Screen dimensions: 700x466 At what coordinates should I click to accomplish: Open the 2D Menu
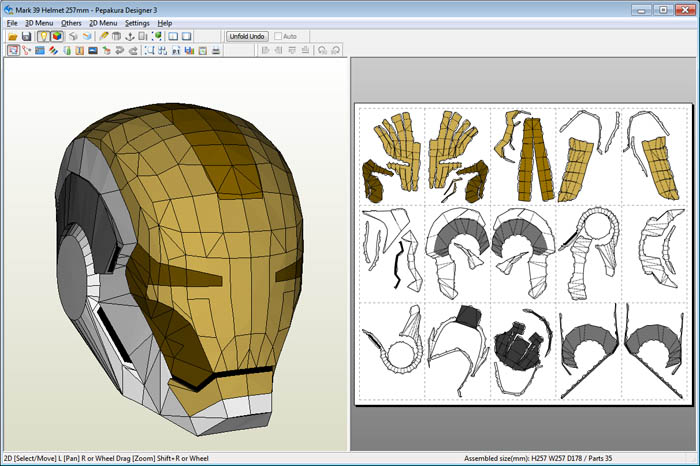coord(103,23)
